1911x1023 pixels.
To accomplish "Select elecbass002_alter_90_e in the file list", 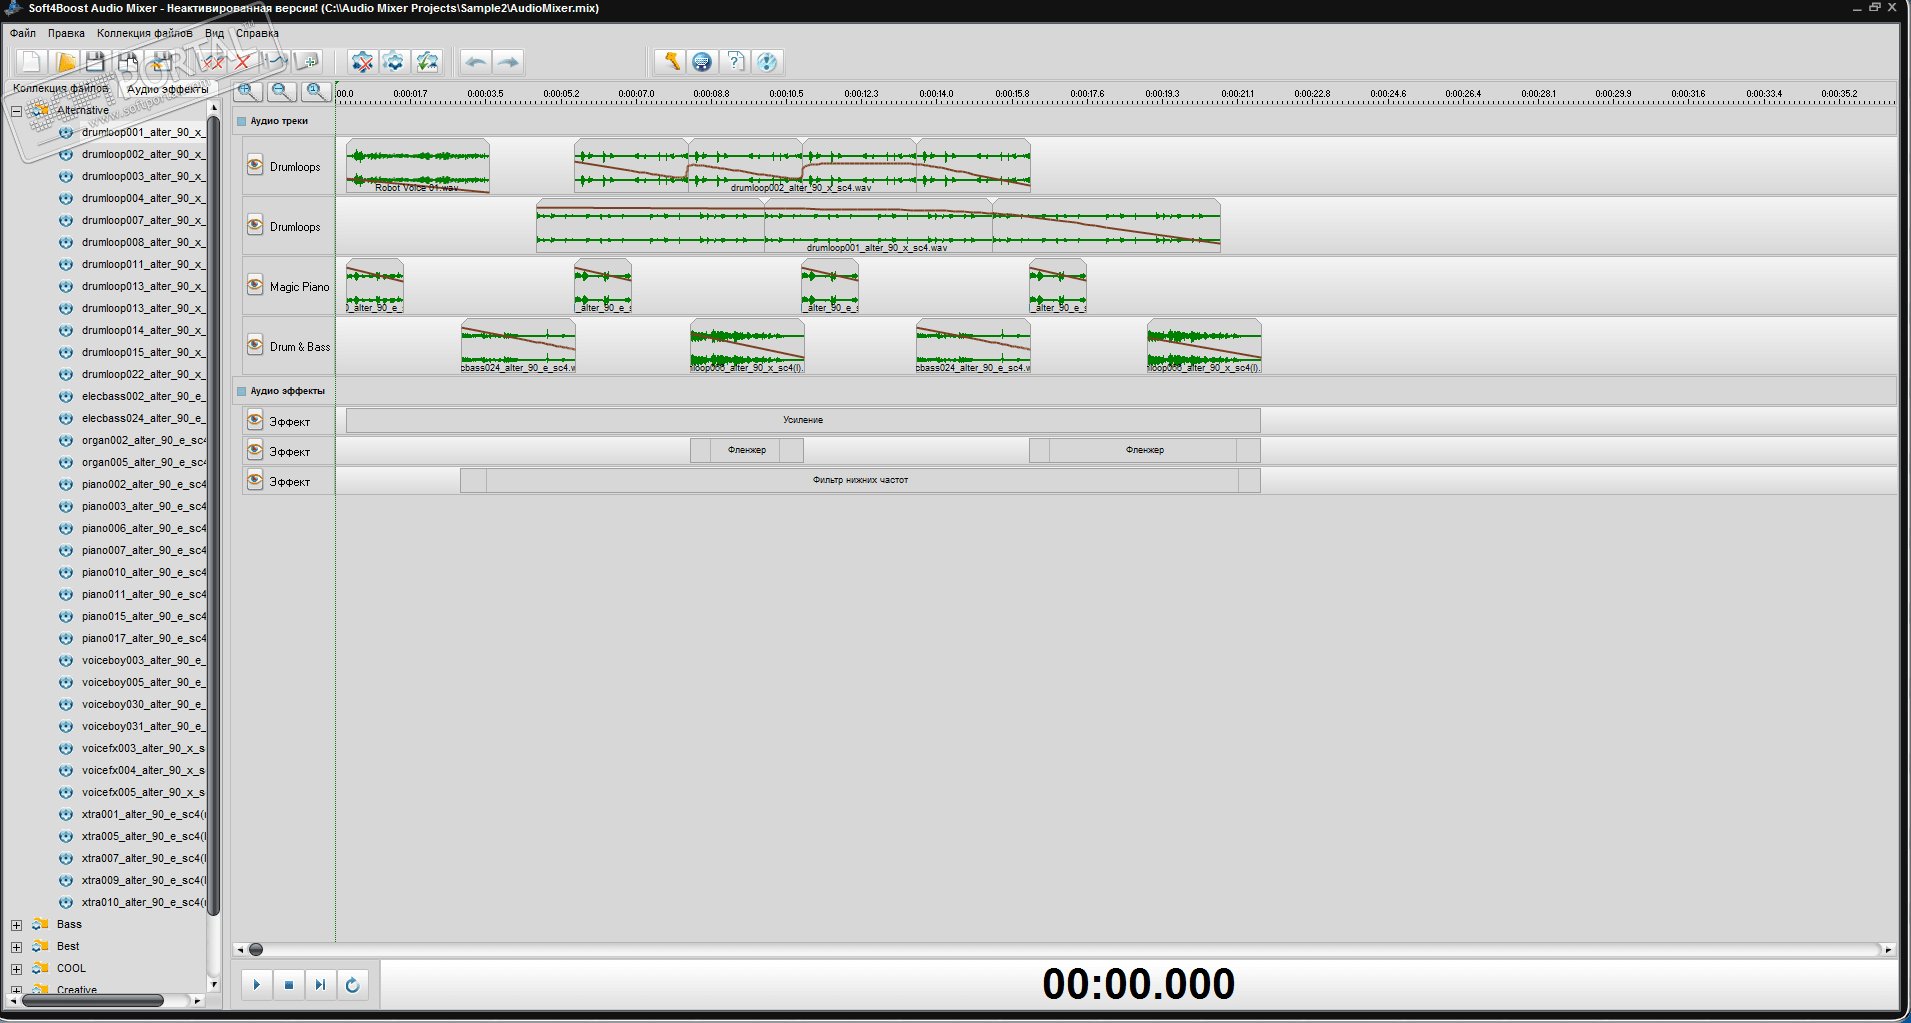I will [x=143, y=396].
